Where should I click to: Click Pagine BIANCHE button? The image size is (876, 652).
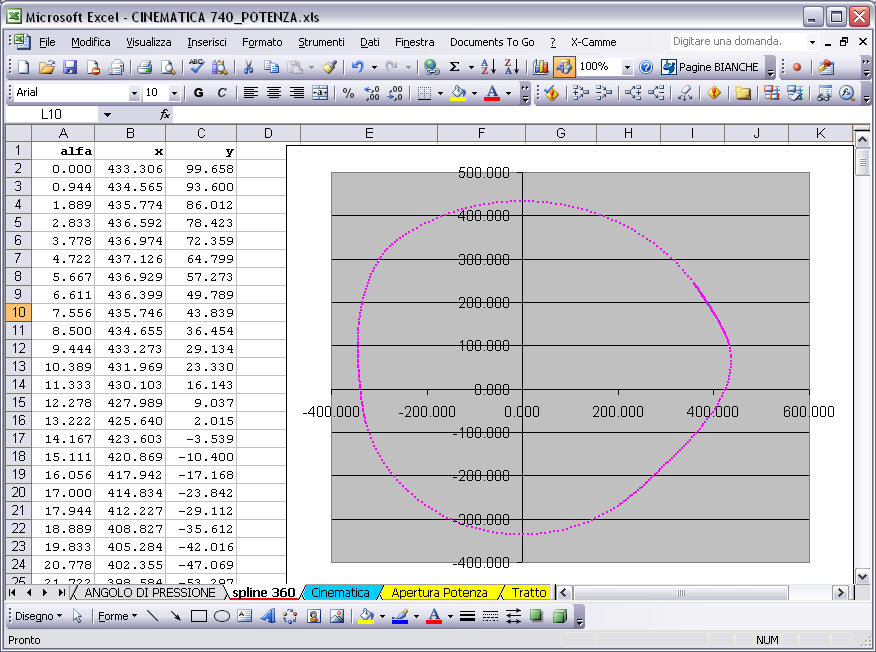pos(711,68)
